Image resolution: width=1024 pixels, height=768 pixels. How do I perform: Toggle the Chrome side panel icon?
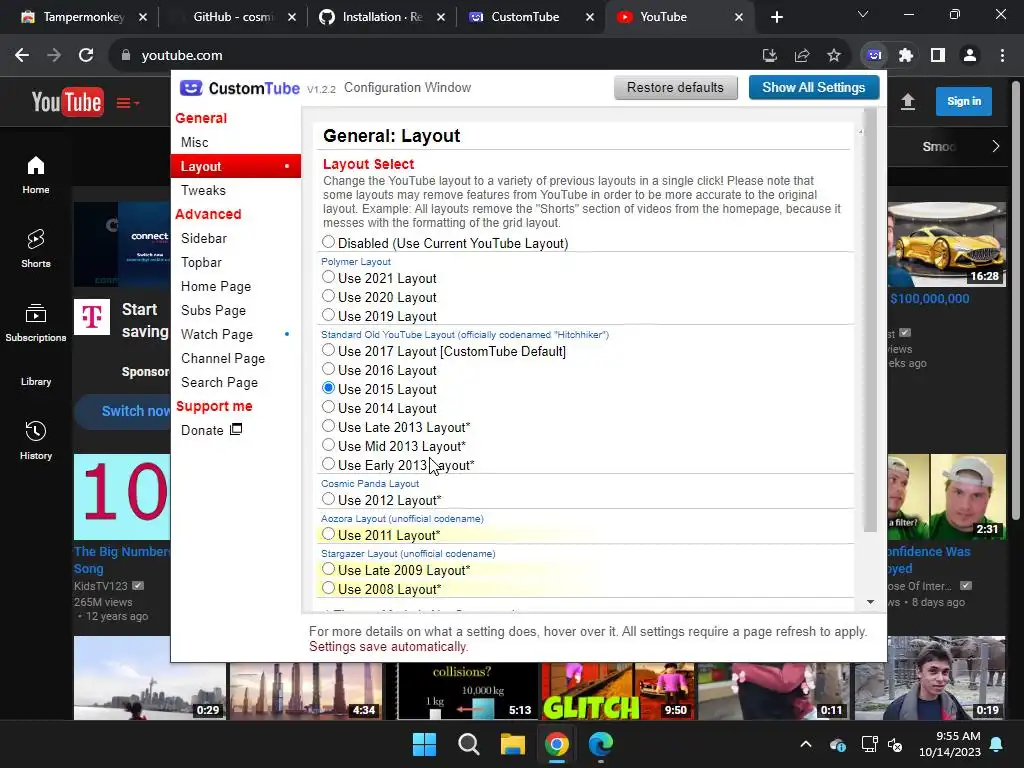938,56
